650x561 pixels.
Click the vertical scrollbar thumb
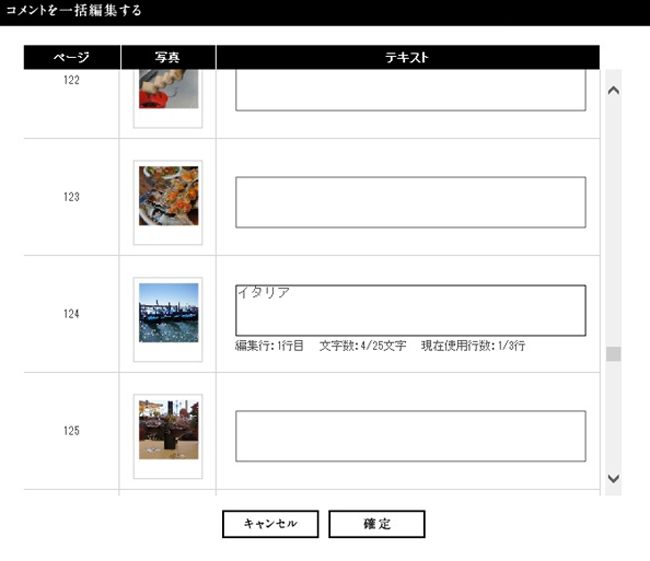614,354
